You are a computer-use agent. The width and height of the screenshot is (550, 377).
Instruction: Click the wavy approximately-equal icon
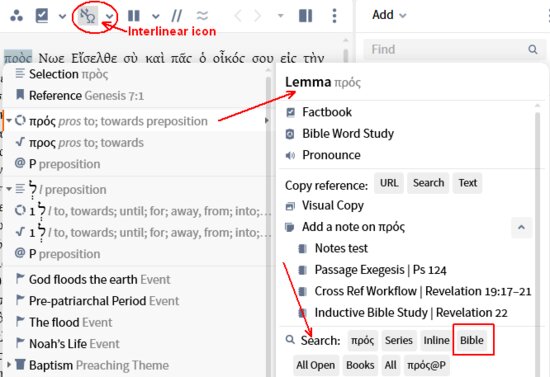[x=202, y=16]
